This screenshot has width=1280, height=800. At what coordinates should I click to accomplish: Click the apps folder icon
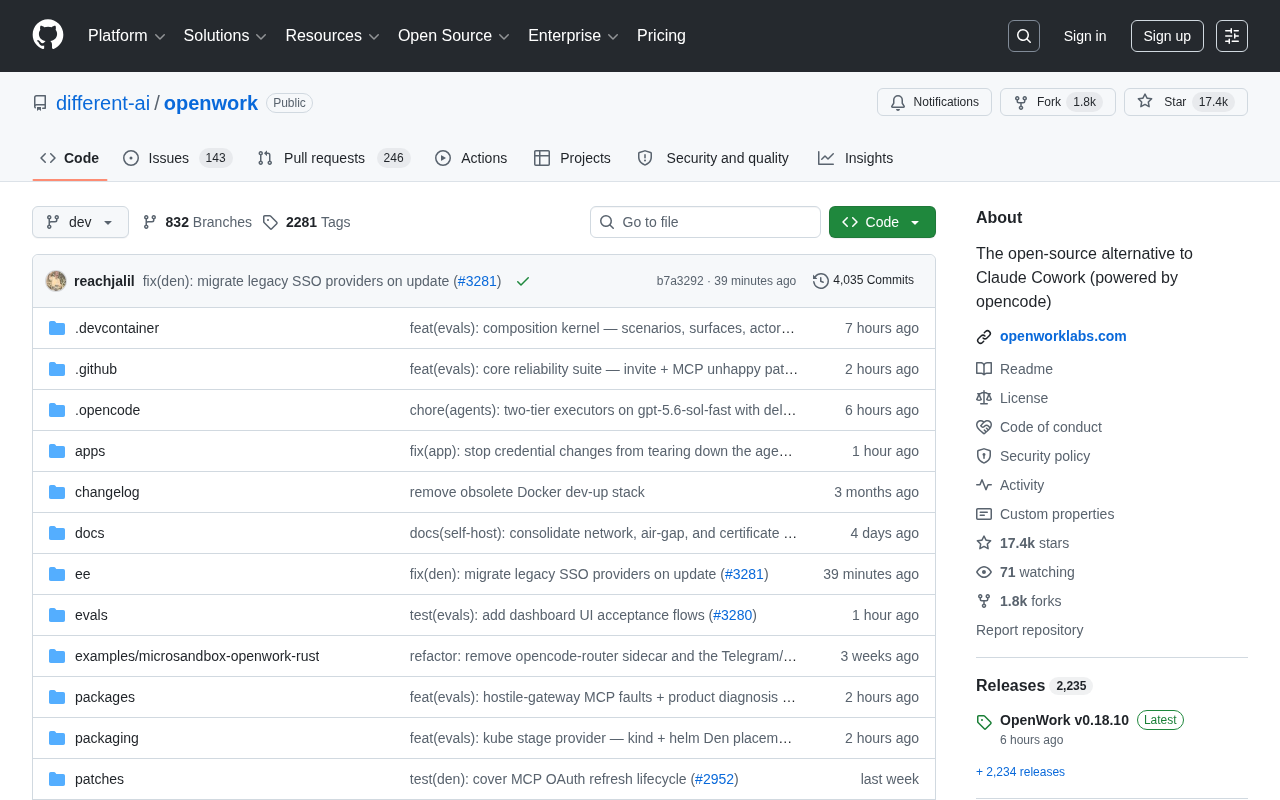coord(57,451)
